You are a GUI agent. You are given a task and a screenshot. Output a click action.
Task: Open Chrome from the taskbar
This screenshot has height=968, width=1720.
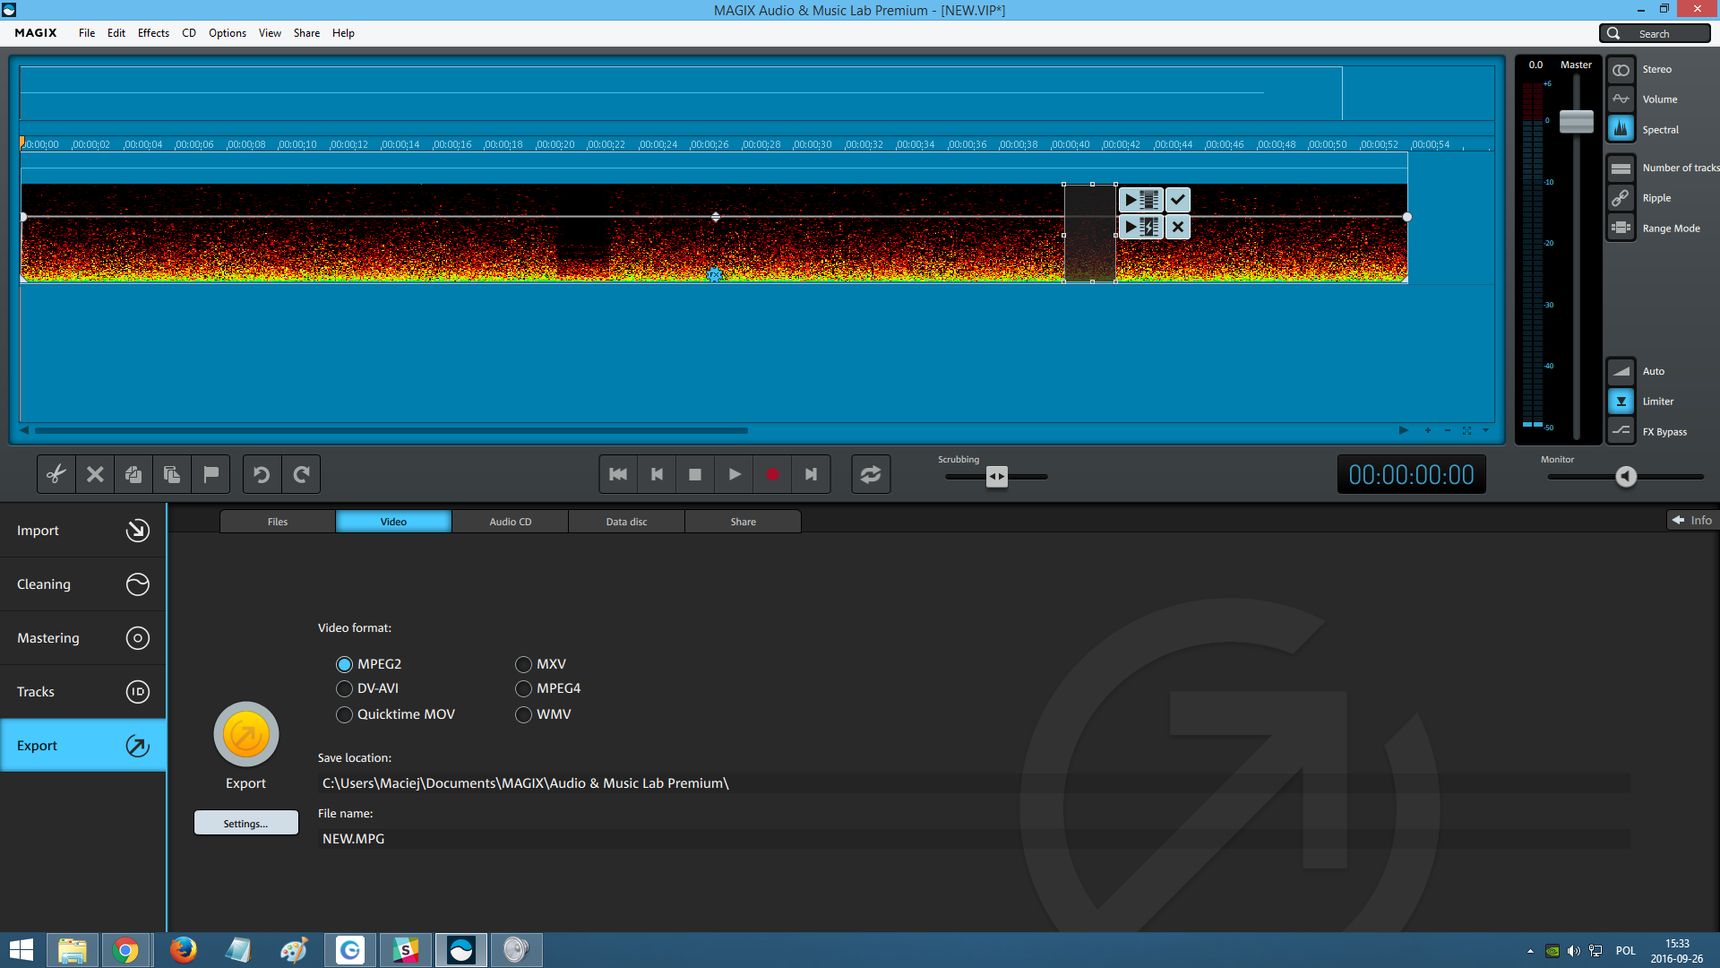[125, 949]
